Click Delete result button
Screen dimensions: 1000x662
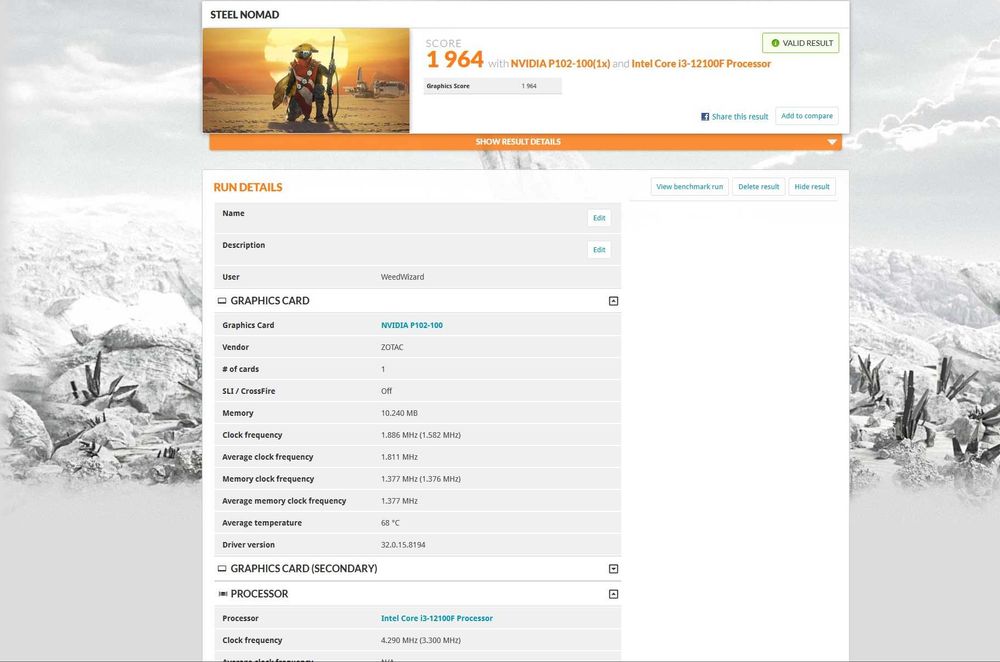(x=758, y=187)
